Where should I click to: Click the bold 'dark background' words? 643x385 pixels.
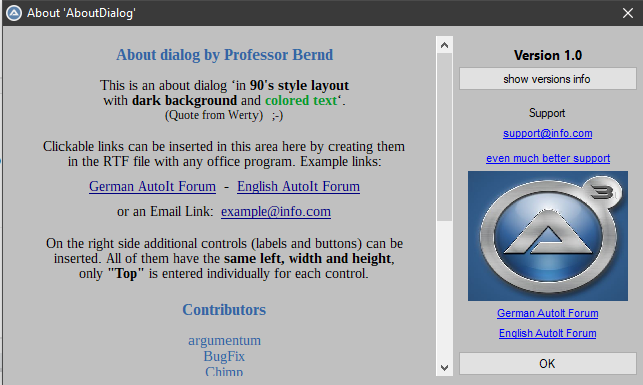click(x=185, y=100)
